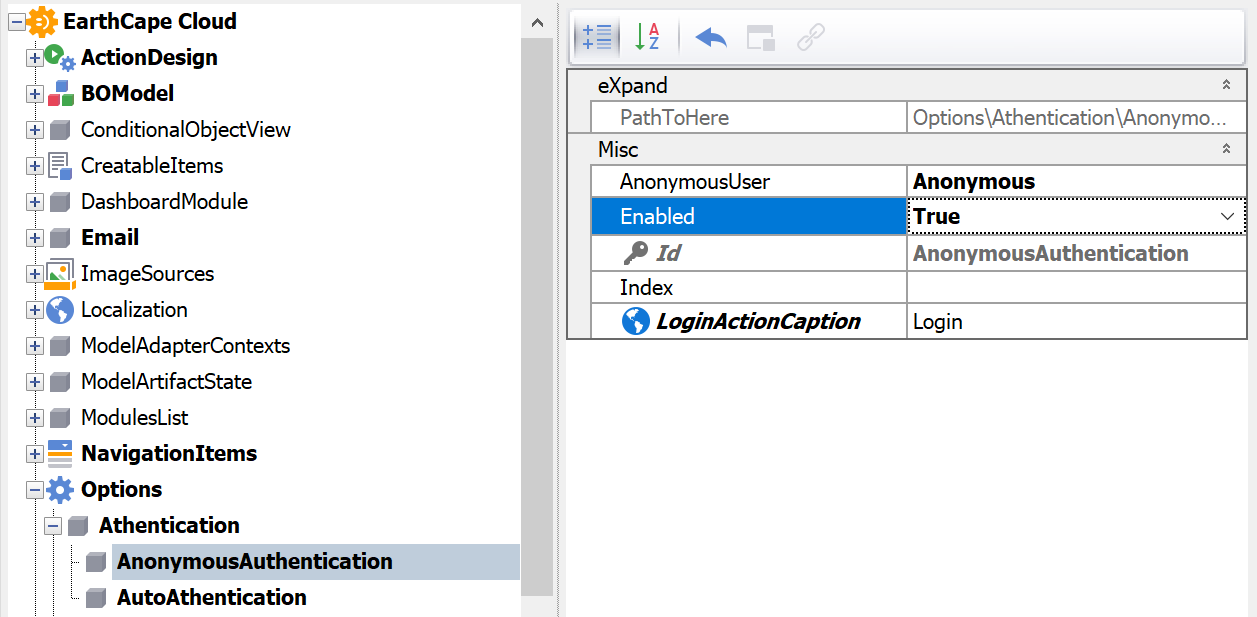Click the Athentication cube icon
The height and width of the screenshot is (617, 1257).
(x=78, y=526)
